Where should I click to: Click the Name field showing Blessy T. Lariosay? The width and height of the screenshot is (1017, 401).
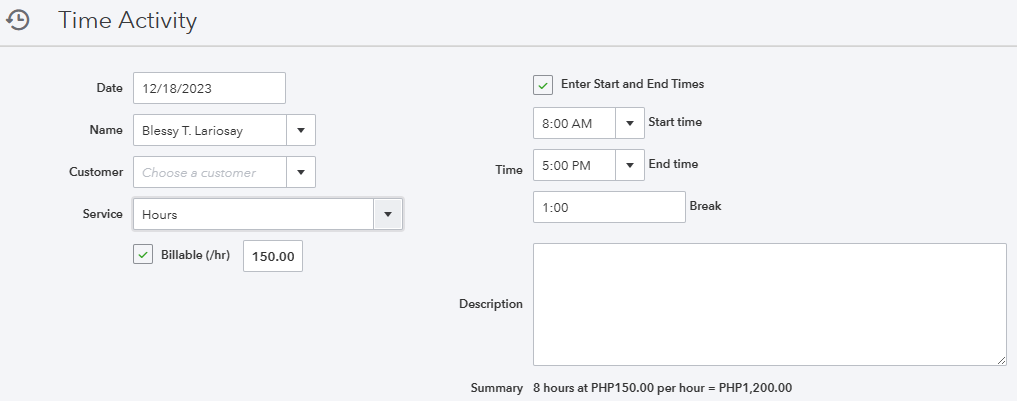pos(210,130)
